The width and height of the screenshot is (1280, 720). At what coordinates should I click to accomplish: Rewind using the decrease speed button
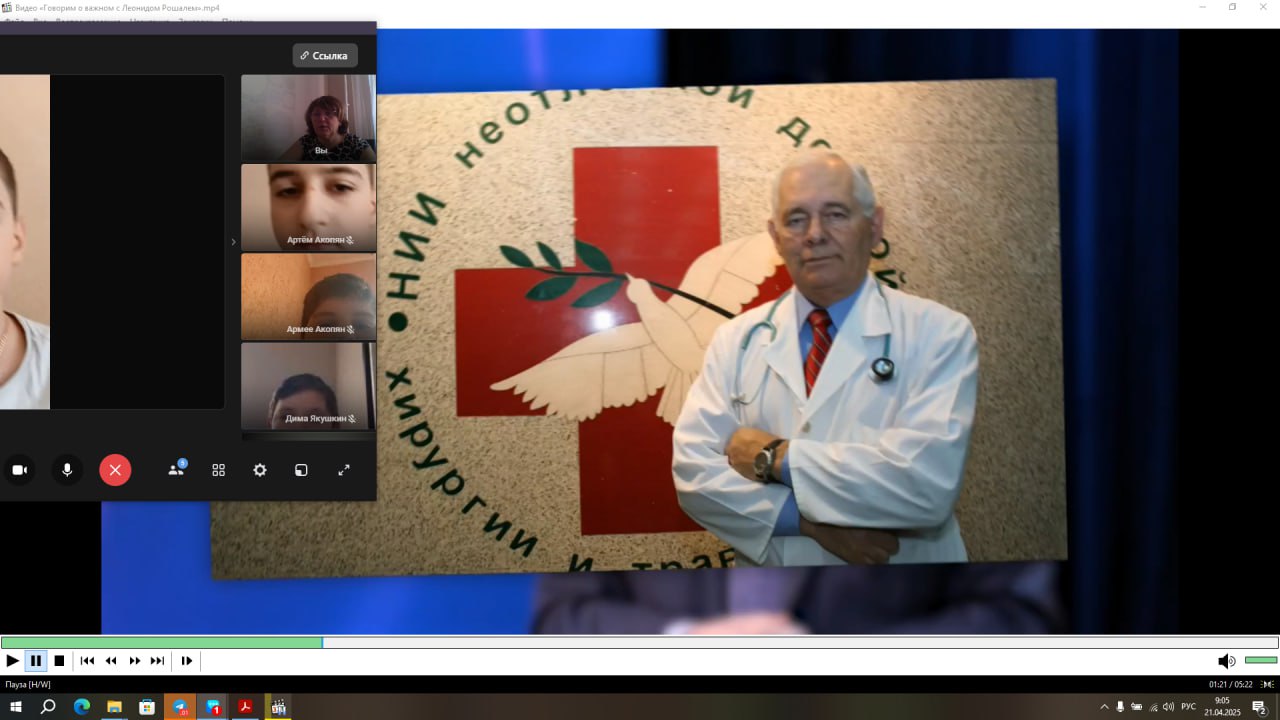pos(111,661)
